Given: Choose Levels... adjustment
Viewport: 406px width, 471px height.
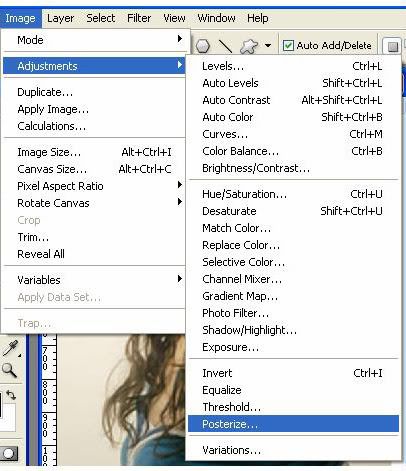Looking at the screenshot, I should click(293, 66).
